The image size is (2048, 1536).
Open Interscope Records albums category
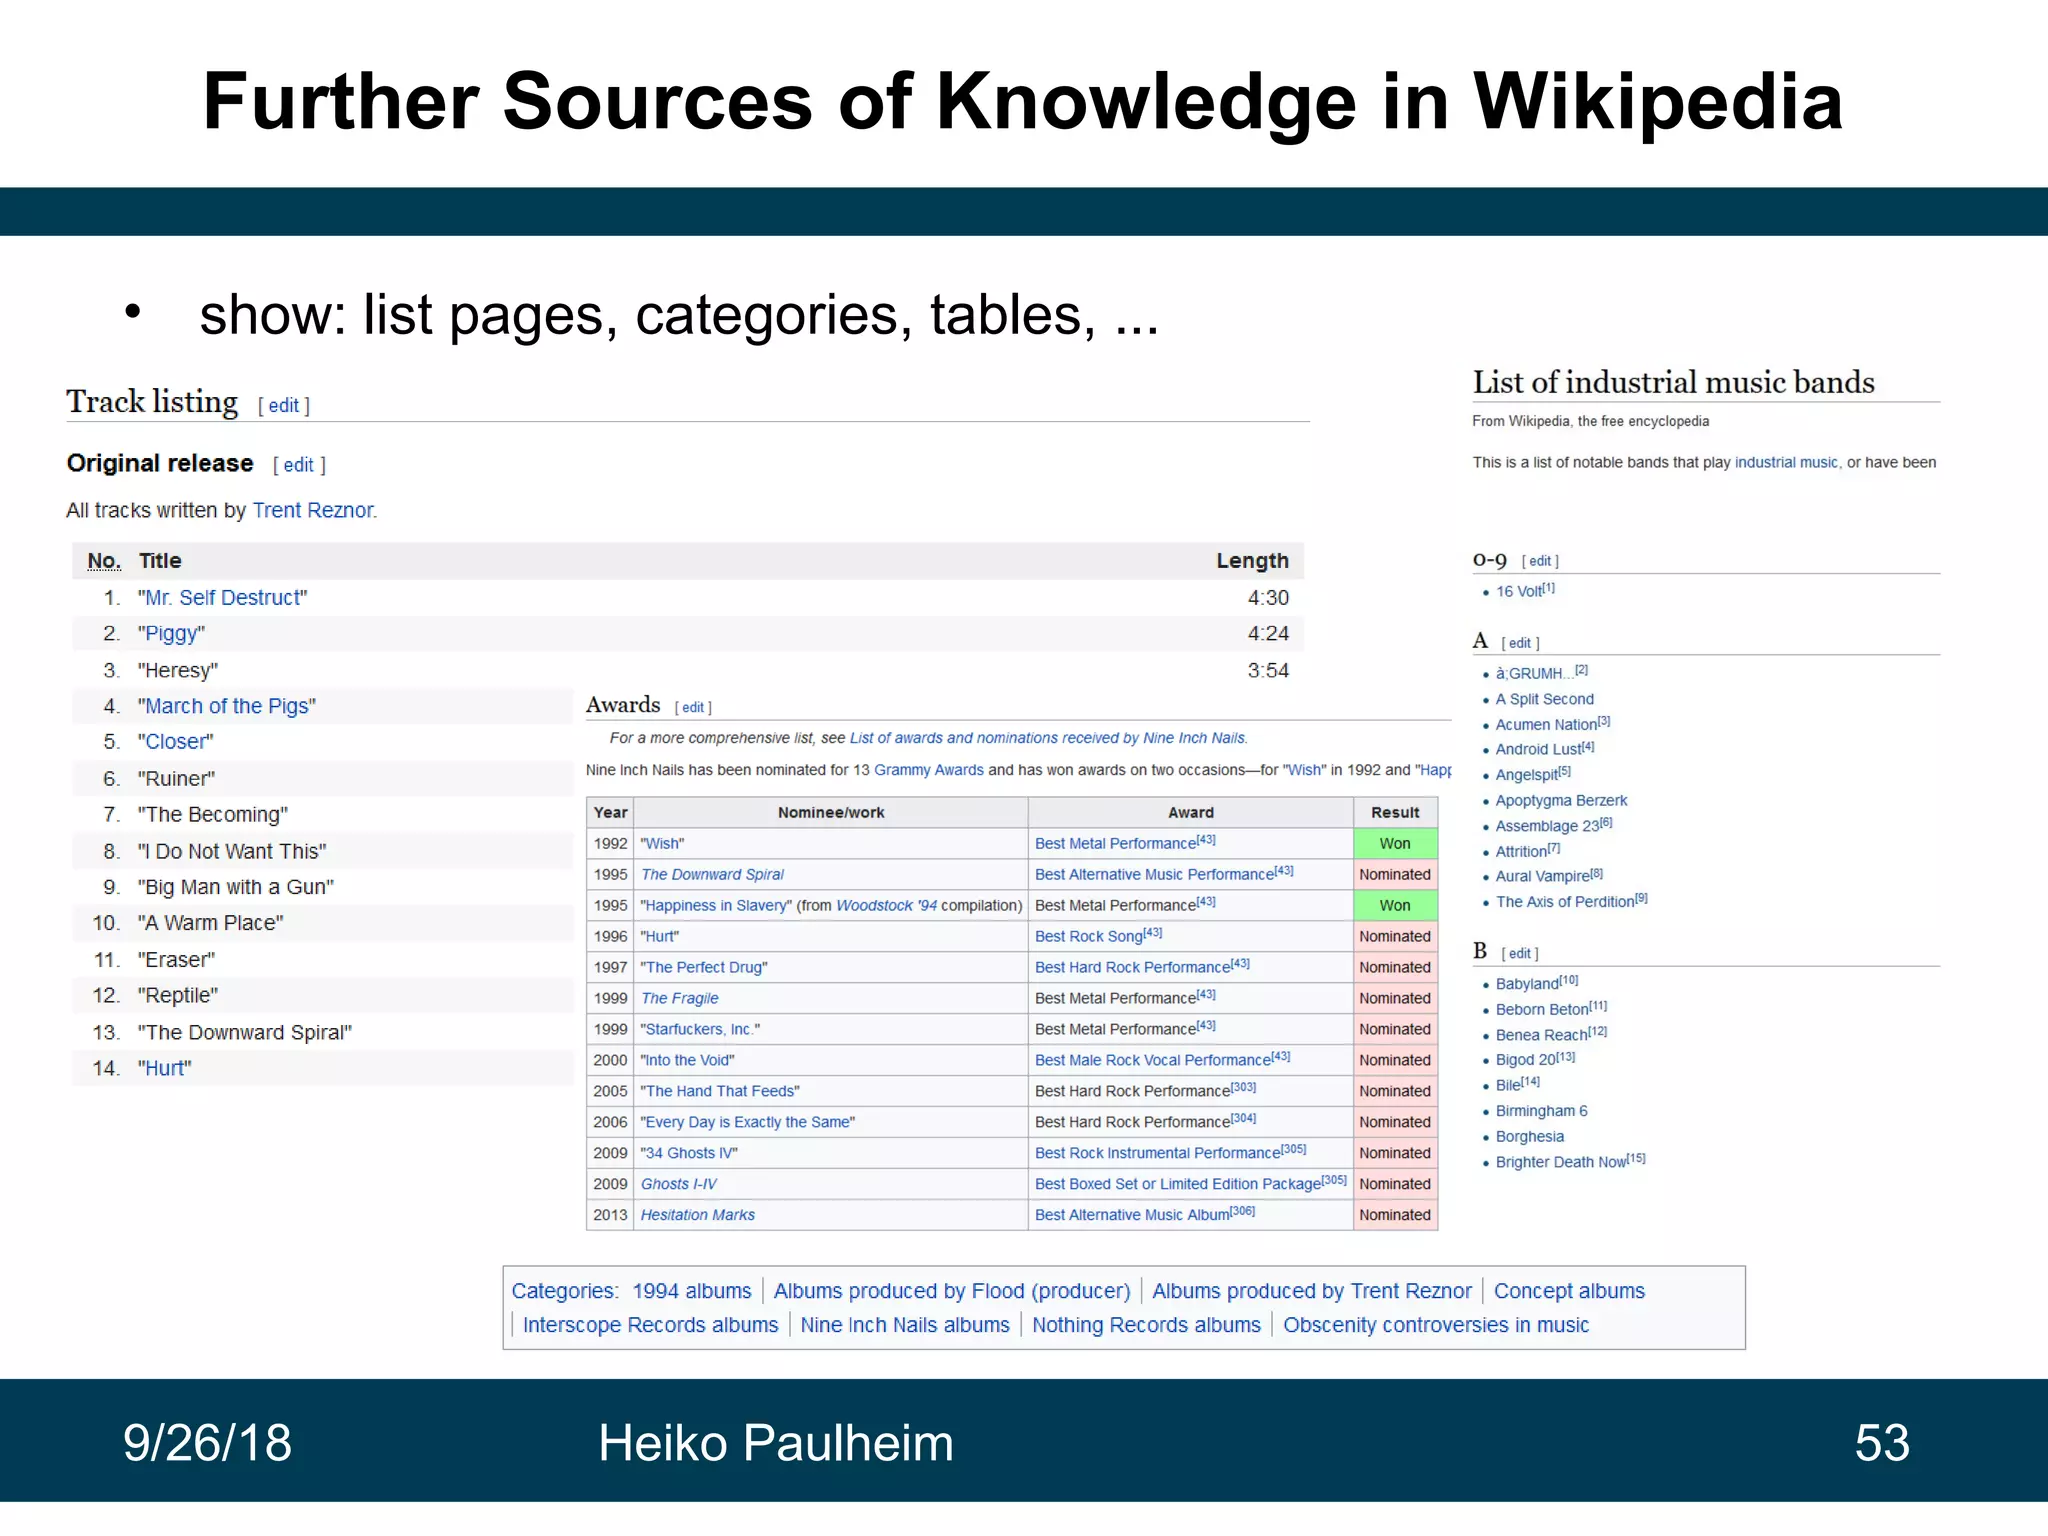click(650, 1326)
